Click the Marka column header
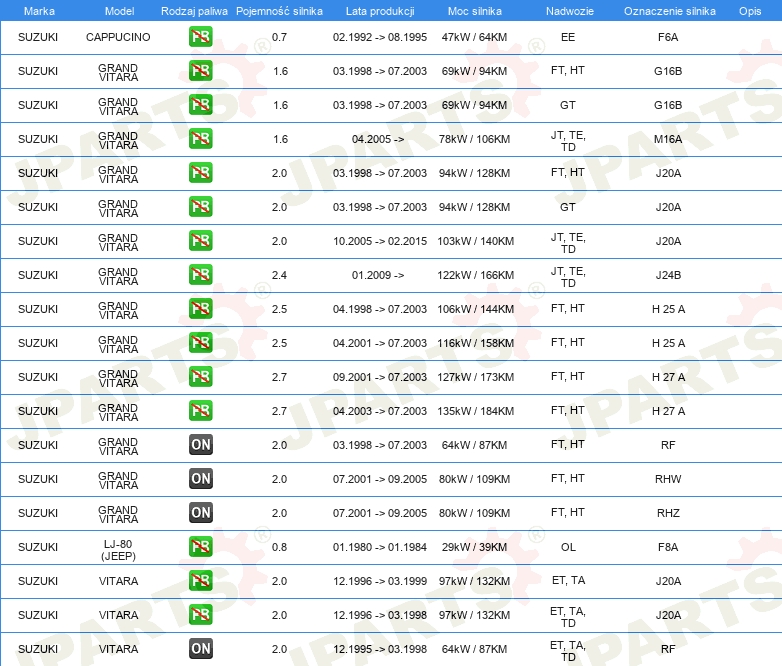The width and height of the screenshot is (782, 666). 39,10
